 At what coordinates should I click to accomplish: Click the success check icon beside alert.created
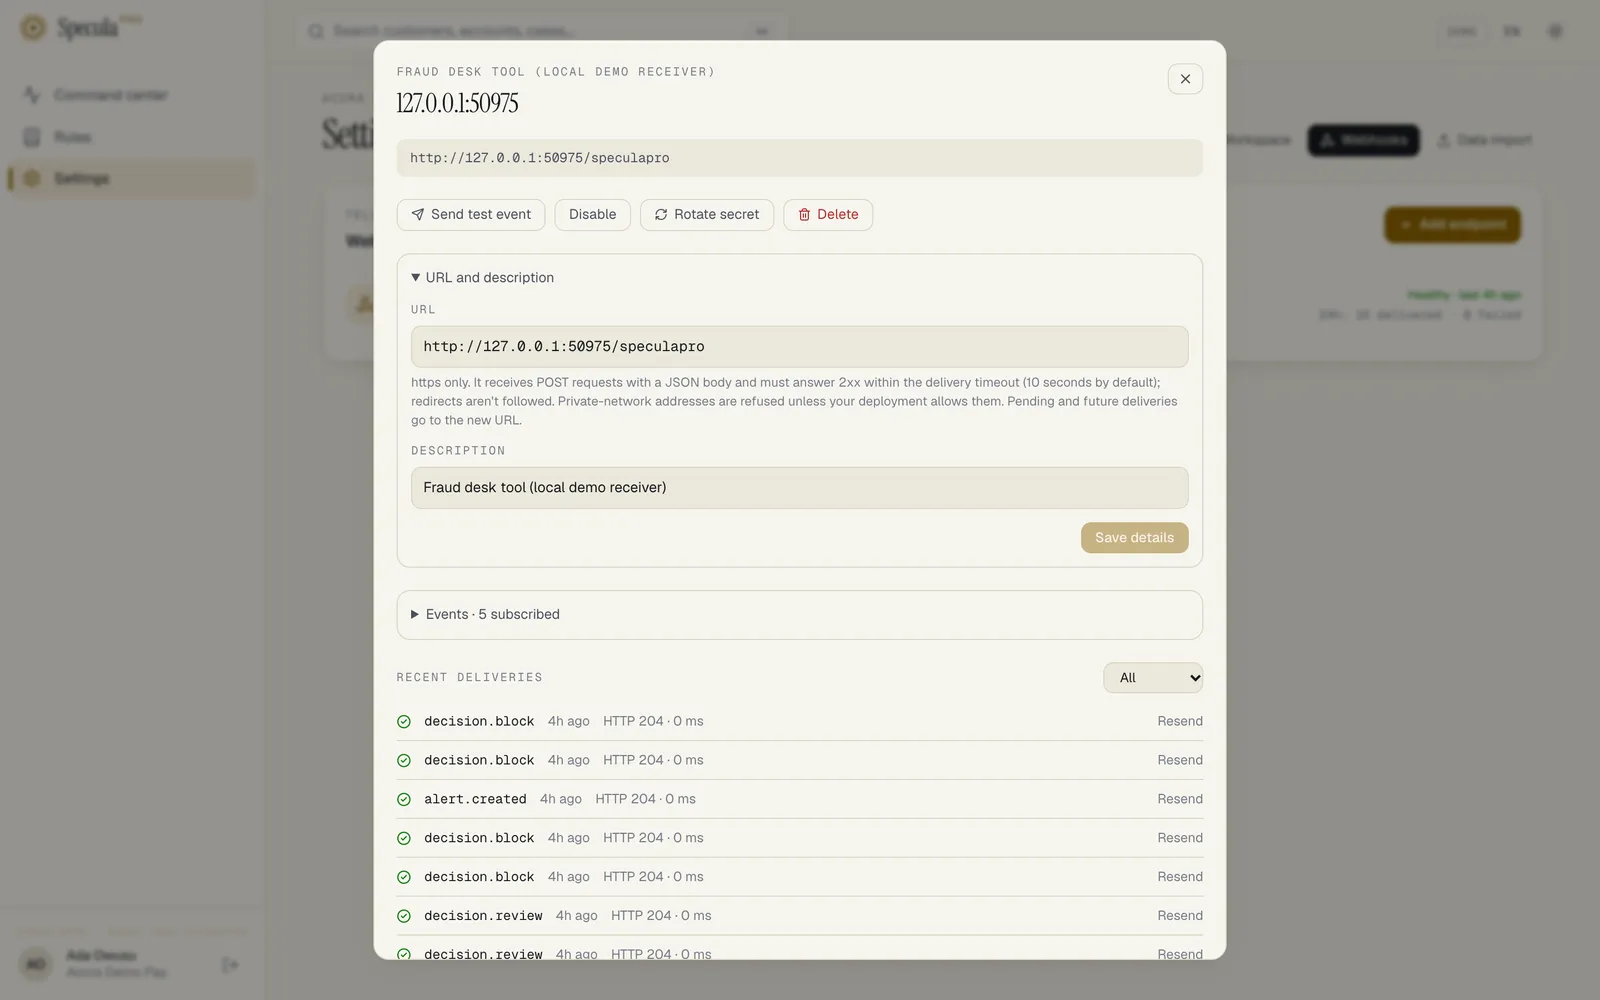pos(404,800)
